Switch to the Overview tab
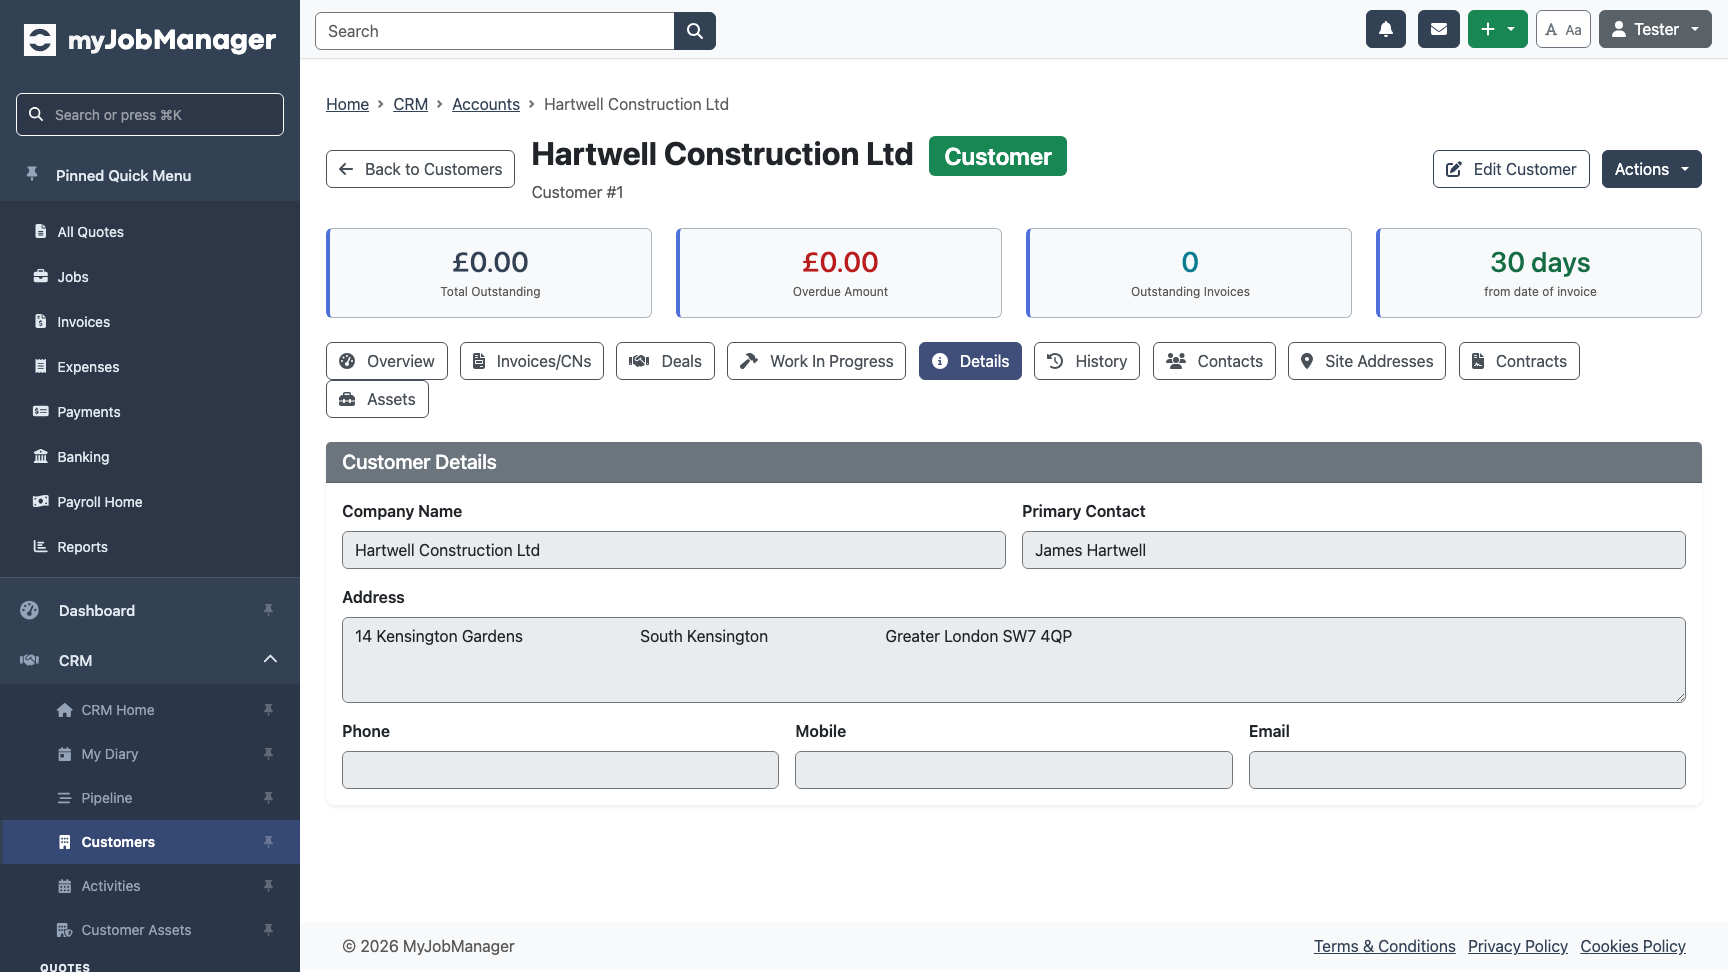Viewport: 1728px width, 972px height. pos(387,361)
